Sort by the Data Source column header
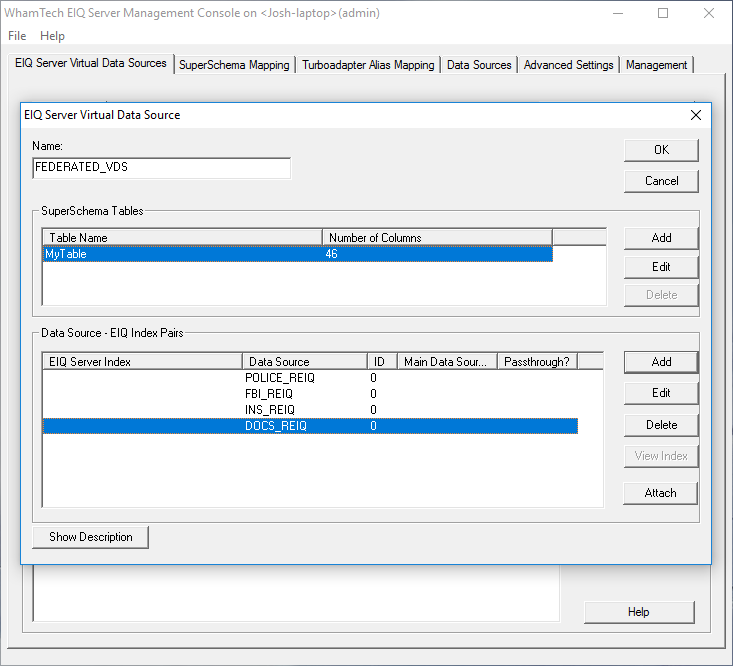This screenshot has width=733, height=666. [x=305, y=362]
